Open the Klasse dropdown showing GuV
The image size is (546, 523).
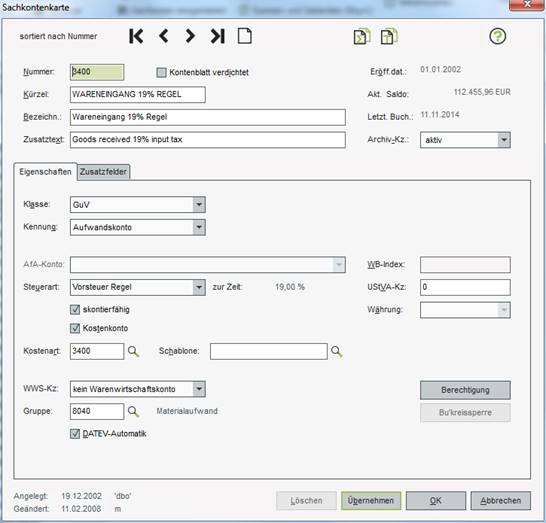138,204
